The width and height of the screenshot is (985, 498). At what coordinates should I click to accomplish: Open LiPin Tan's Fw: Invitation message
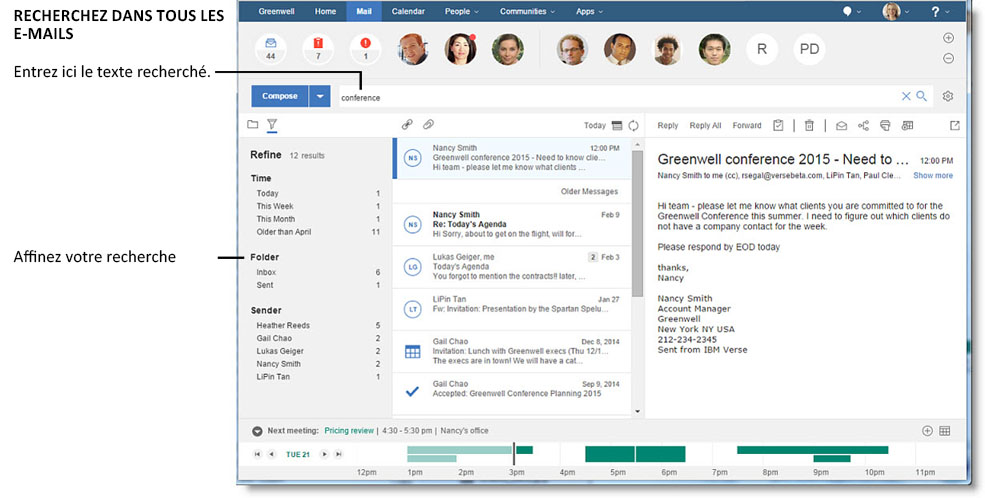click(511, 309)
